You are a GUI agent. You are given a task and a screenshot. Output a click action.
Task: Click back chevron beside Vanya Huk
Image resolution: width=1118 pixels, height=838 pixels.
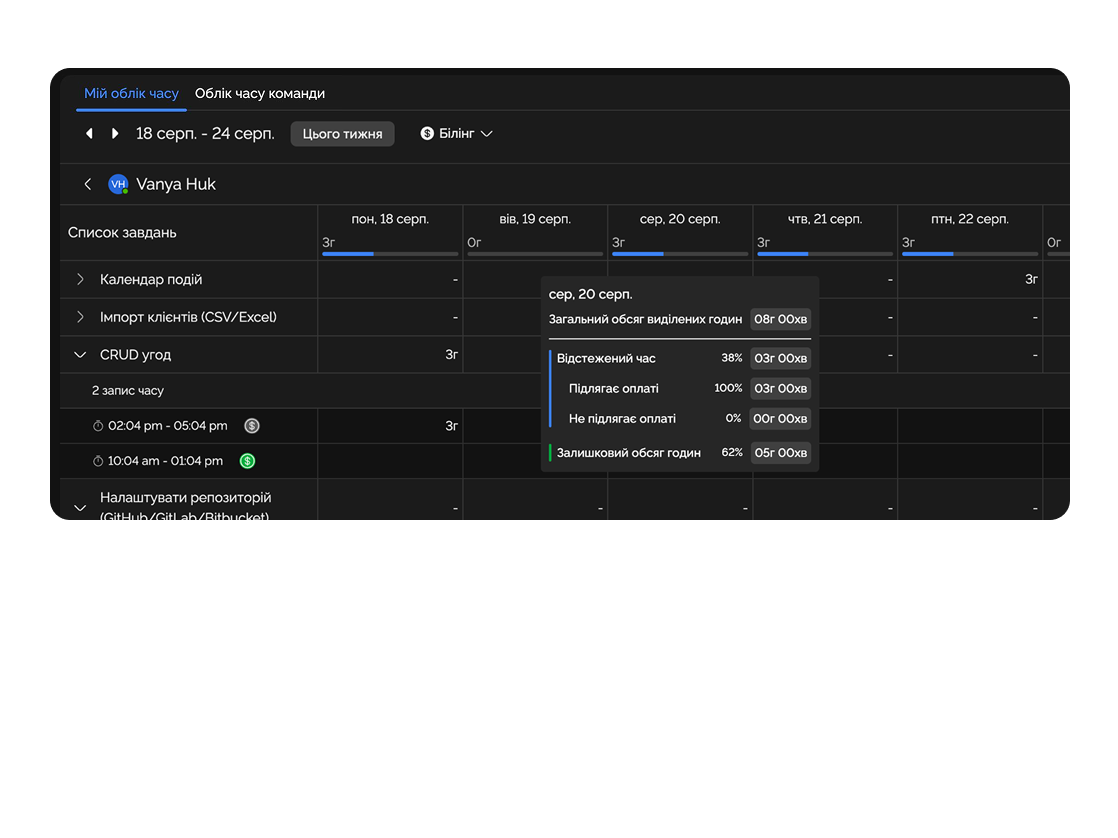(x=88, y=184)
